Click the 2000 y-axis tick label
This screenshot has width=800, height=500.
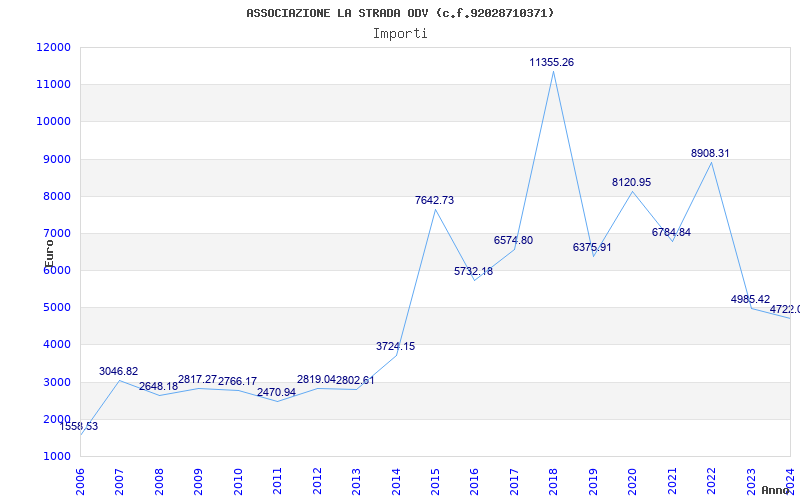pyautogui.click(x=56, y=419)
